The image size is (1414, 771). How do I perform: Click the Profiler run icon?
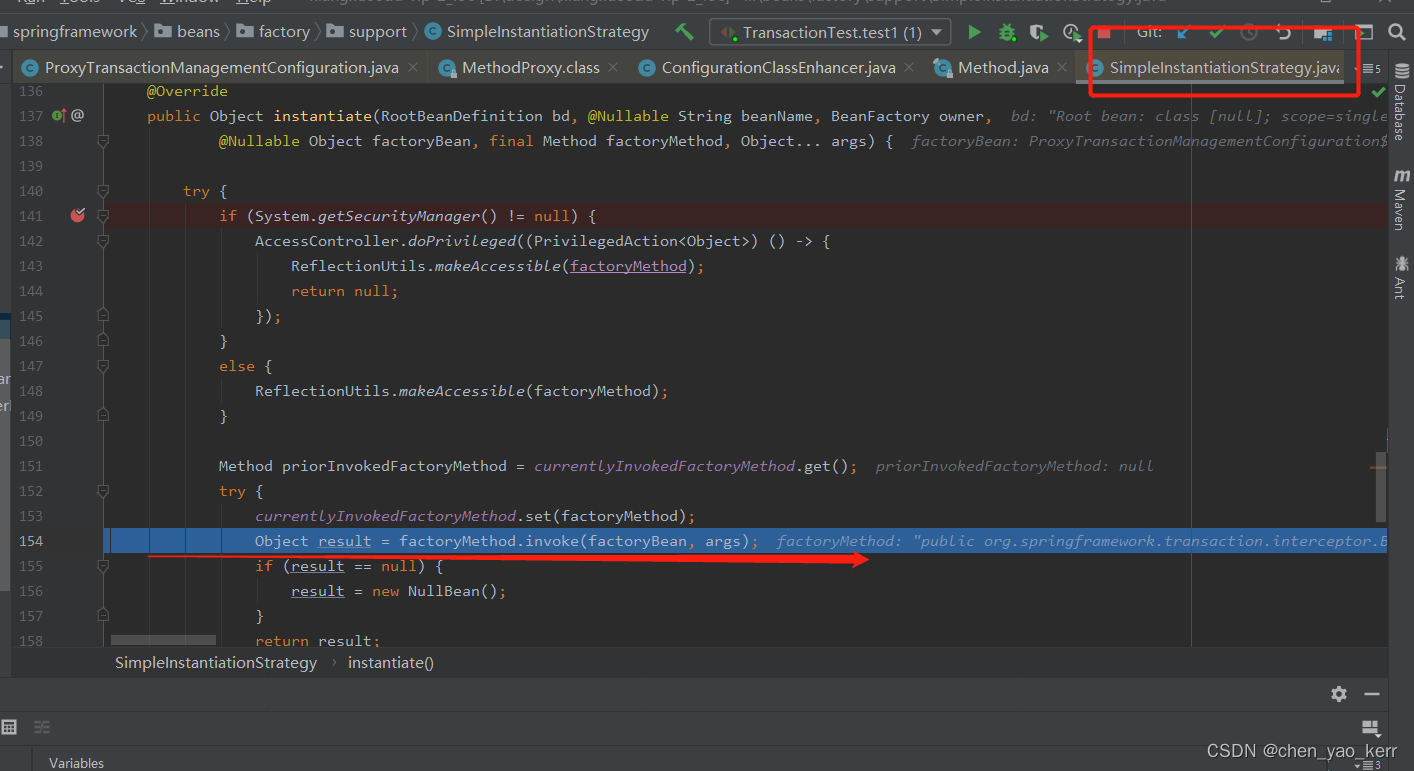[1072, 32]
